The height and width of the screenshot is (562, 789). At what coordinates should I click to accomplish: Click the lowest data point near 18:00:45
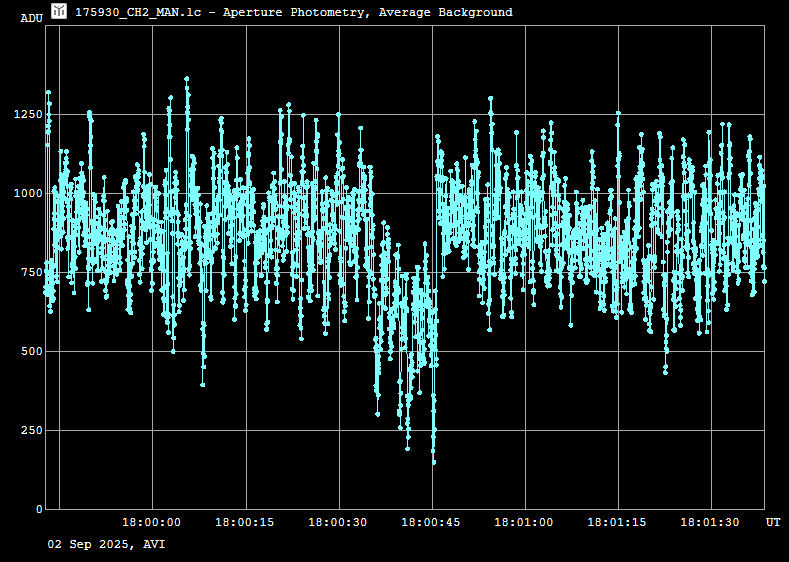click(434, 462)
